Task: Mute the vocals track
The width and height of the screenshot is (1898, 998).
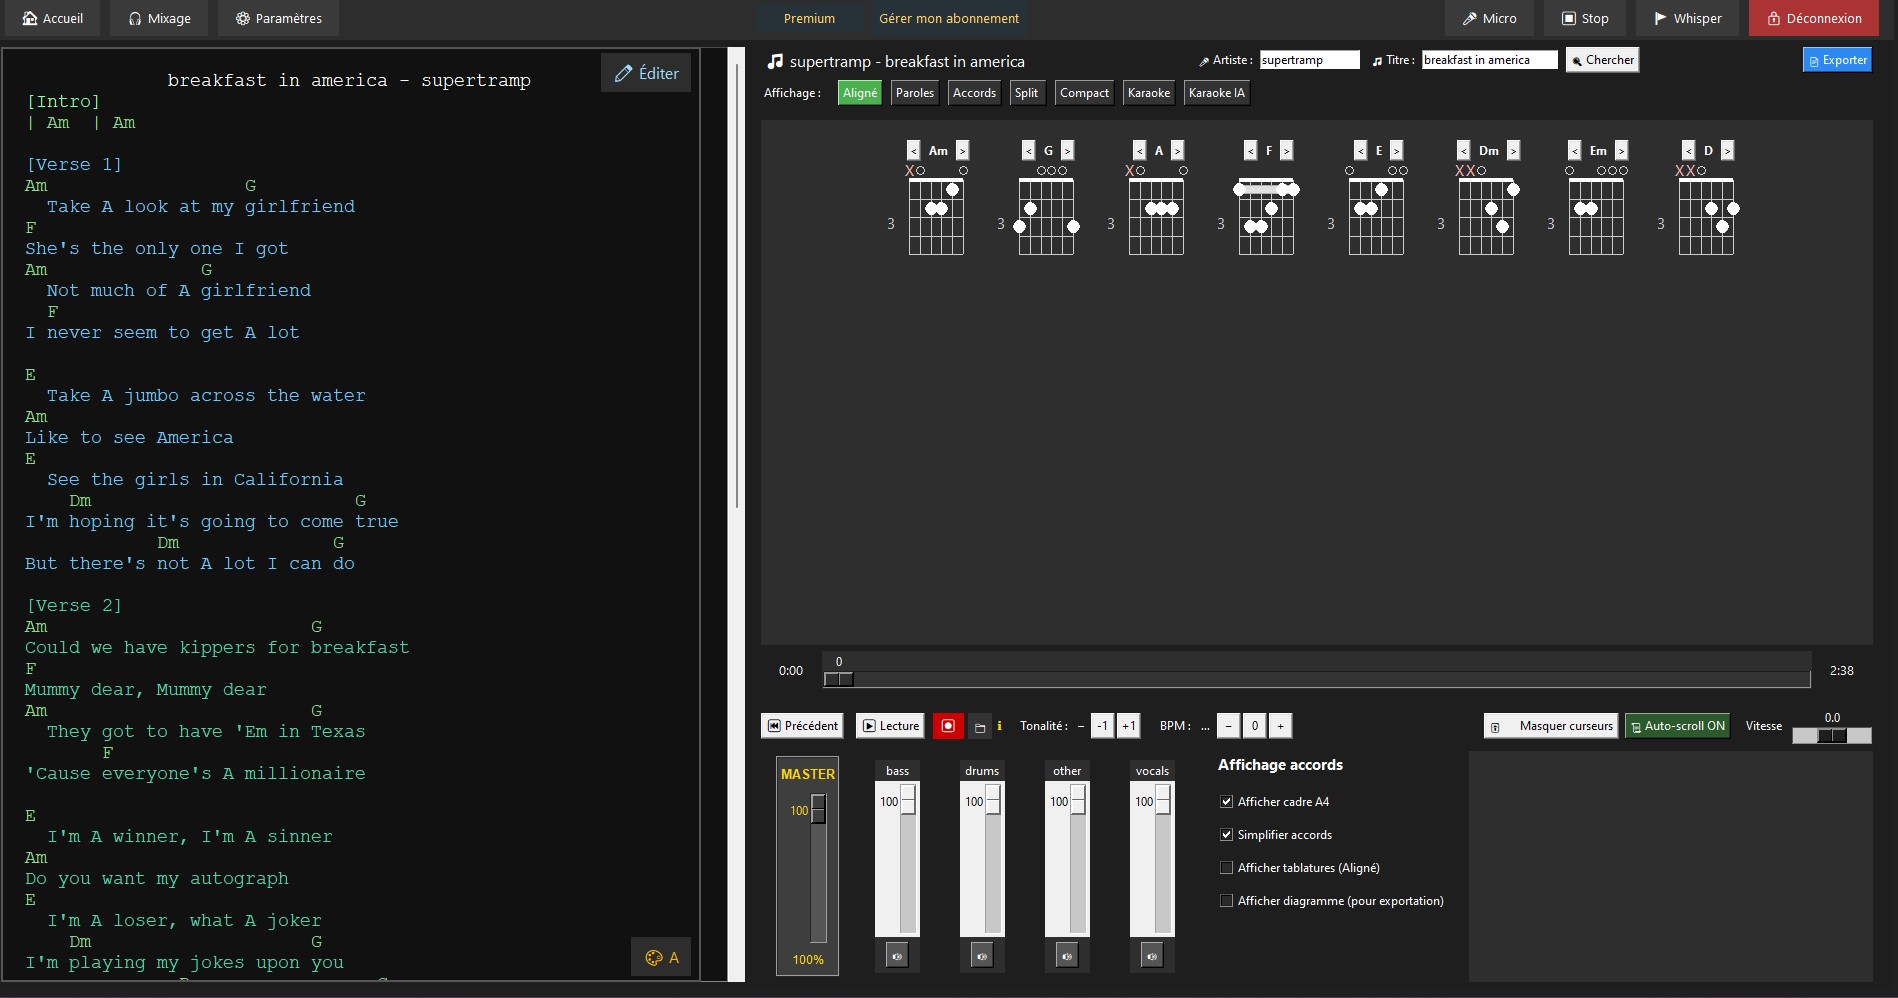Action: pos(1152,956)
